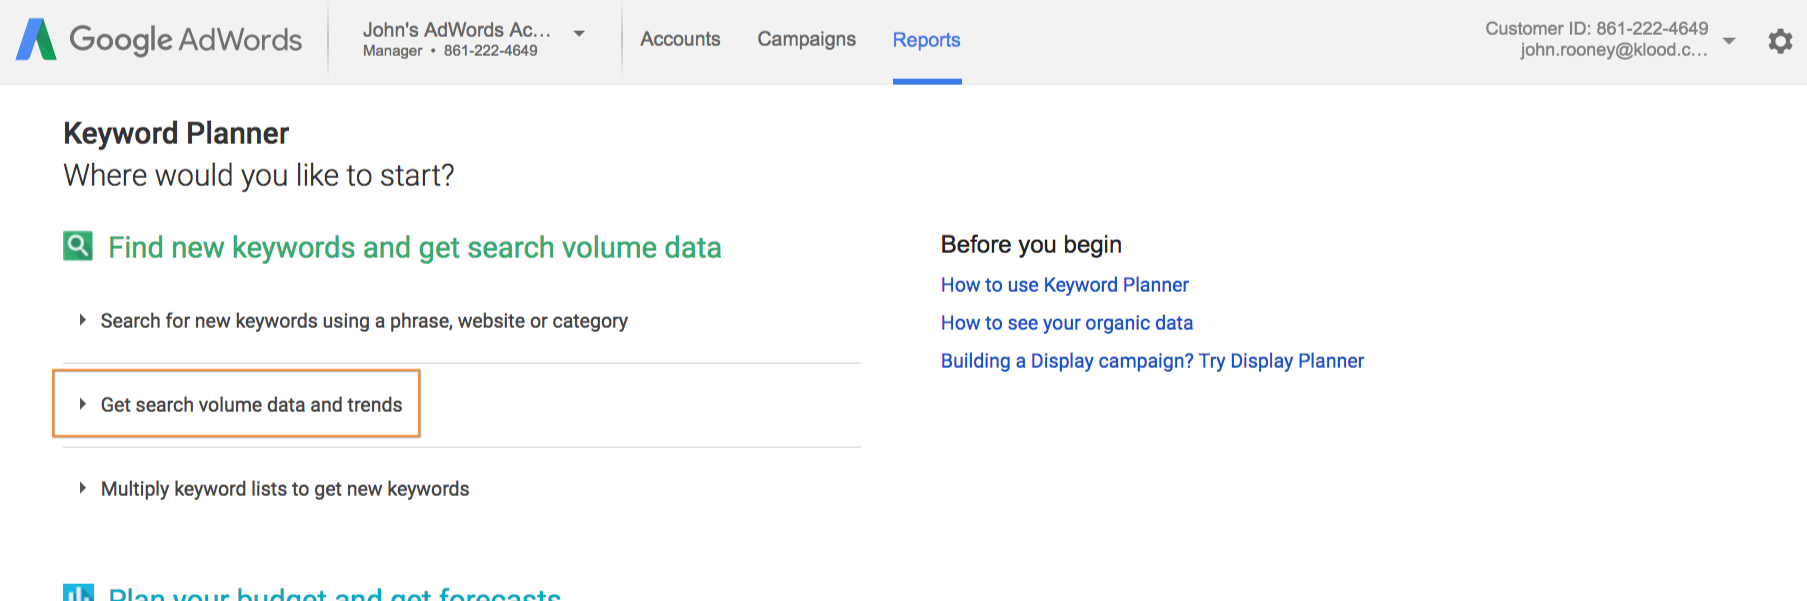The height and width of the screenshot is (601, 1807).
Task: Click the Find new keywords heading
Action: click(414, 247)
